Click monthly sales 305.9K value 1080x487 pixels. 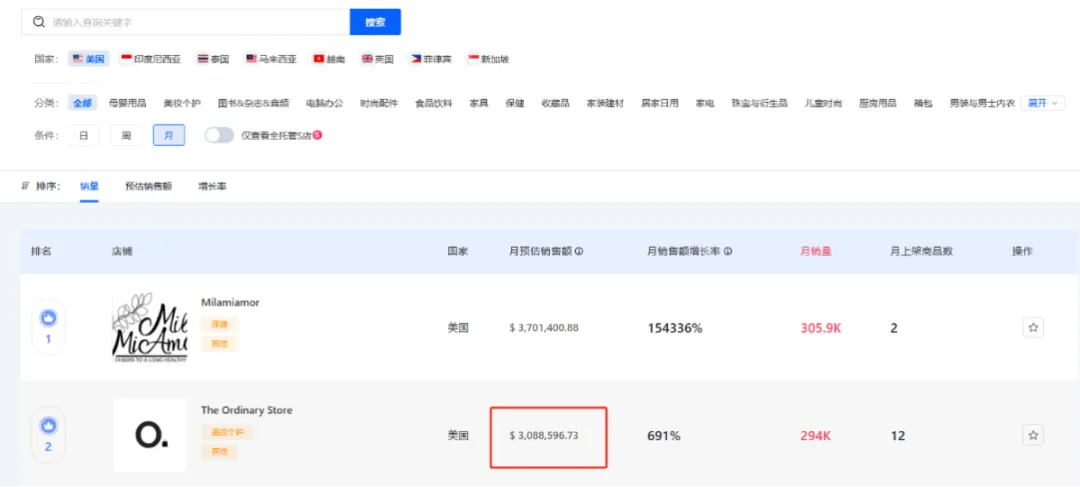coord(821,328)
